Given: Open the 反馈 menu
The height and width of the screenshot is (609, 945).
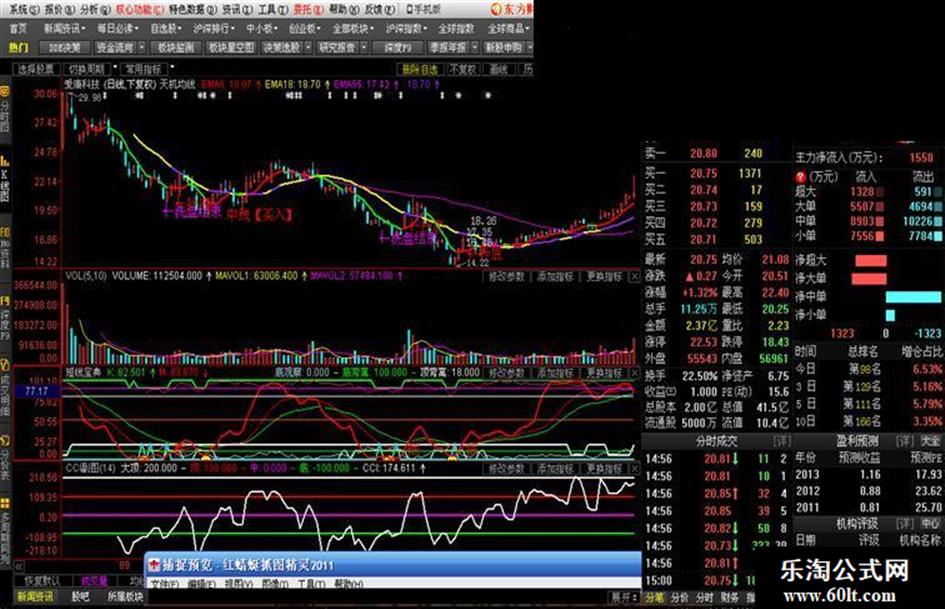Looking at the screenshot, I should (x=380, y=10).
